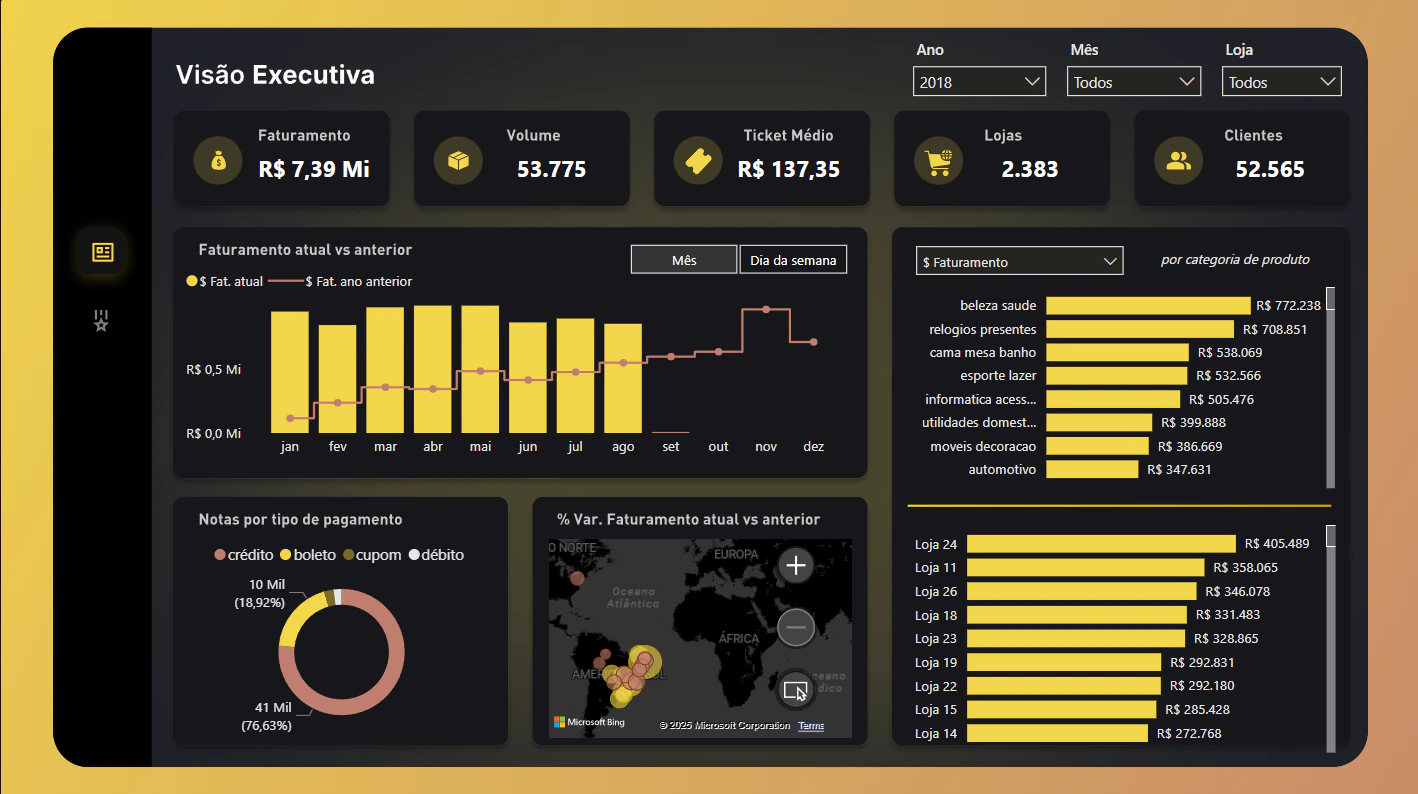
Task: Click the product category list scrollbar
Action: 1330,387
